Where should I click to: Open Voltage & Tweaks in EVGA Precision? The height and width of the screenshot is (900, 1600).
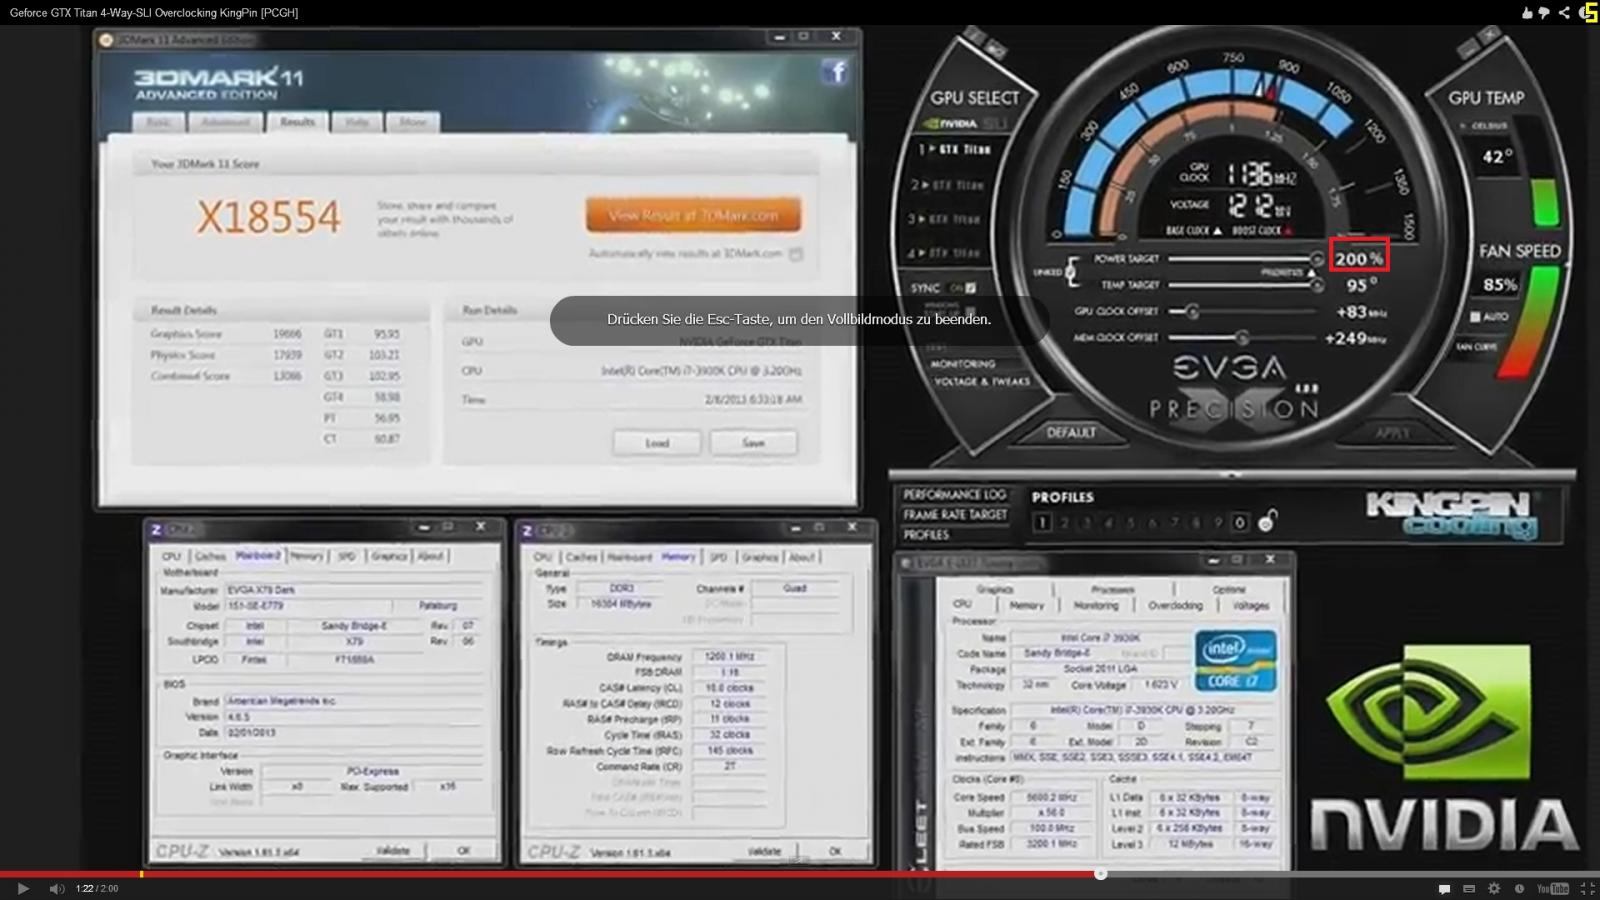983,381
